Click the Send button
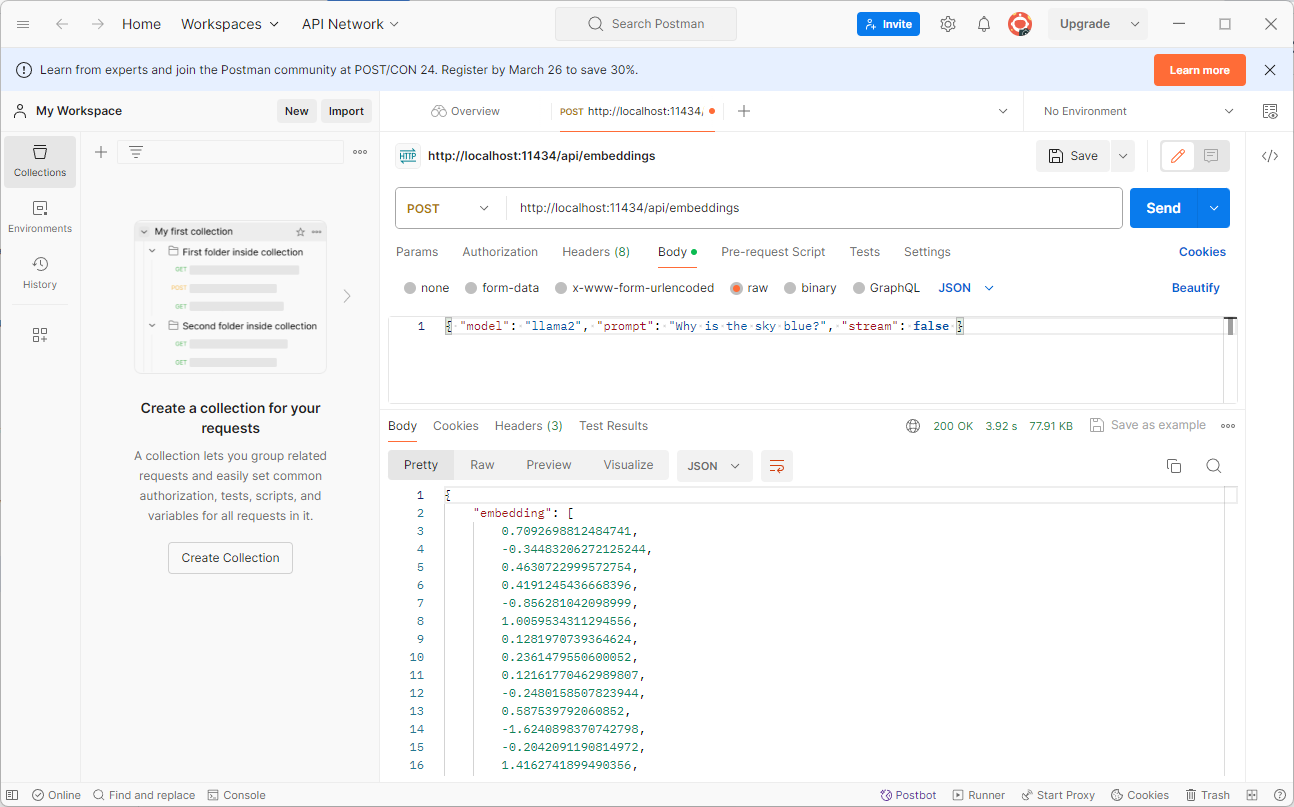This screenshot has width=1294, height=807. [1164, 208]
